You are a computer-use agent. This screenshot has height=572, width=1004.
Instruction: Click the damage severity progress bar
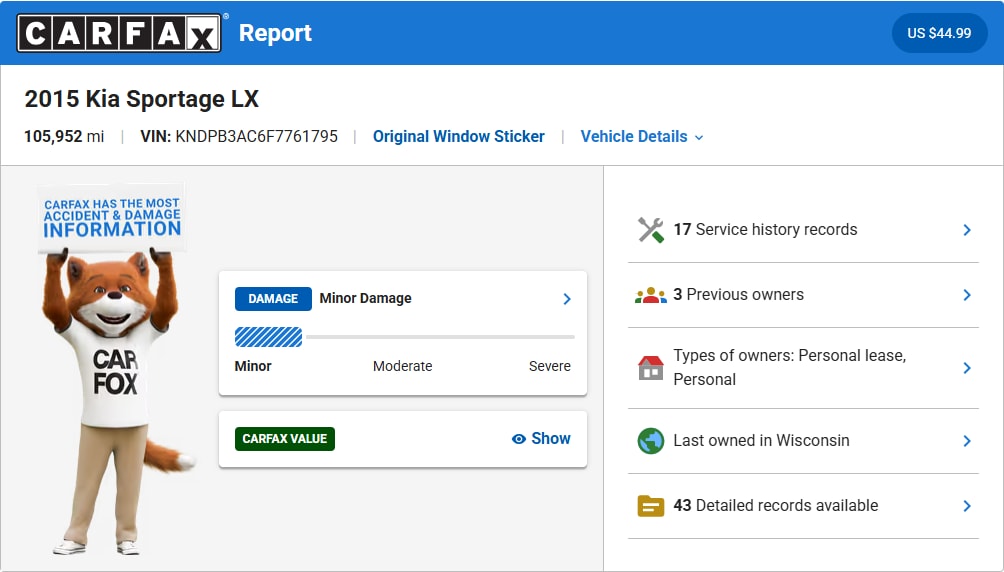[404, 337]
